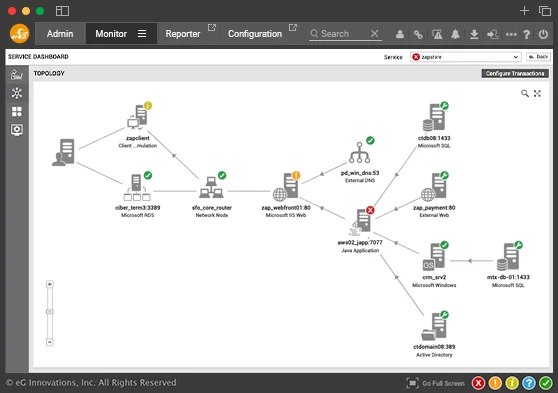Click Configure Transactions button

515,73
